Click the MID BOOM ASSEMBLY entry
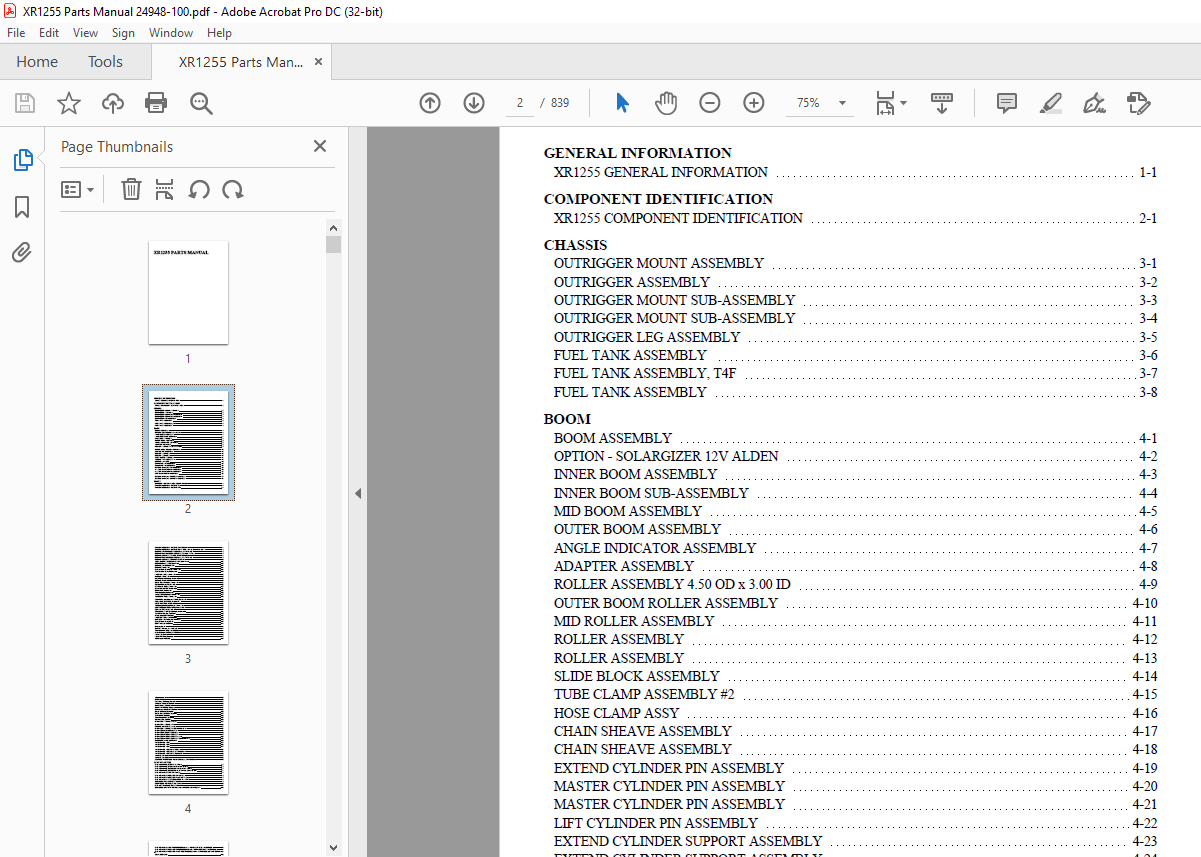1201x857 pixels. click(855, 511)
